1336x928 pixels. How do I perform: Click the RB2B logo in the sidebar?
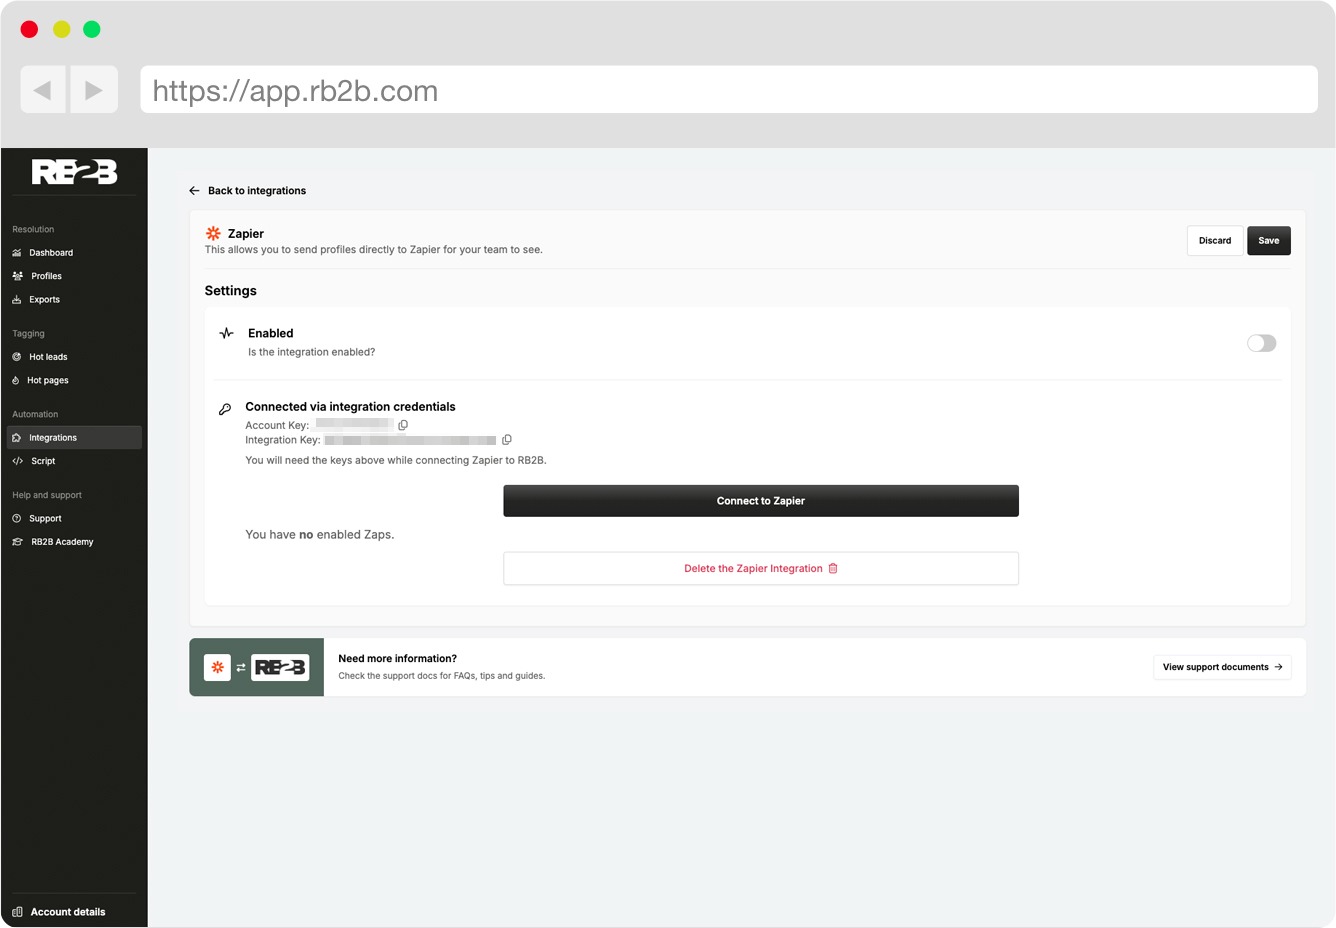point(74,172)
